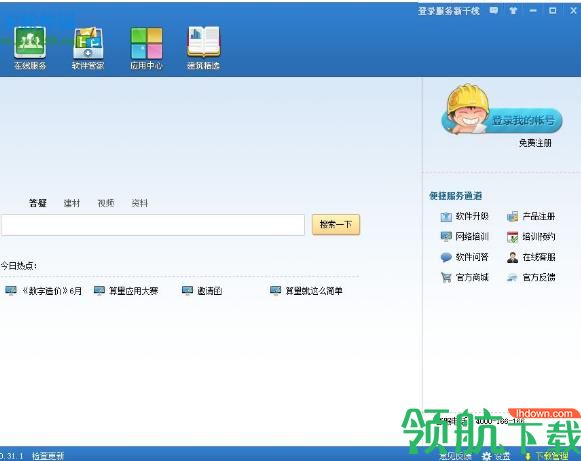Select the 建材 search tab
581x461 pixels.
(x=72, y=203)
